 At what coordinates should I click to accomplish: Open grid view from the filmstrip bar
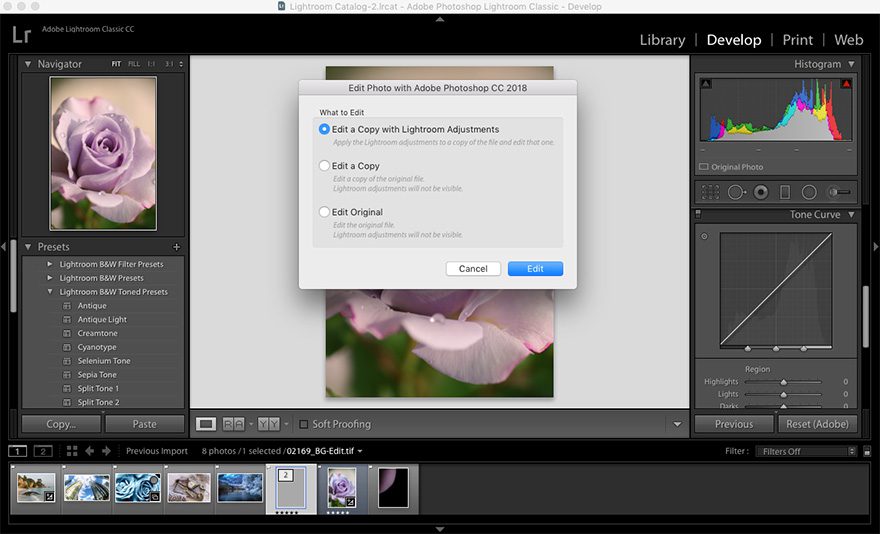[18, 451]
